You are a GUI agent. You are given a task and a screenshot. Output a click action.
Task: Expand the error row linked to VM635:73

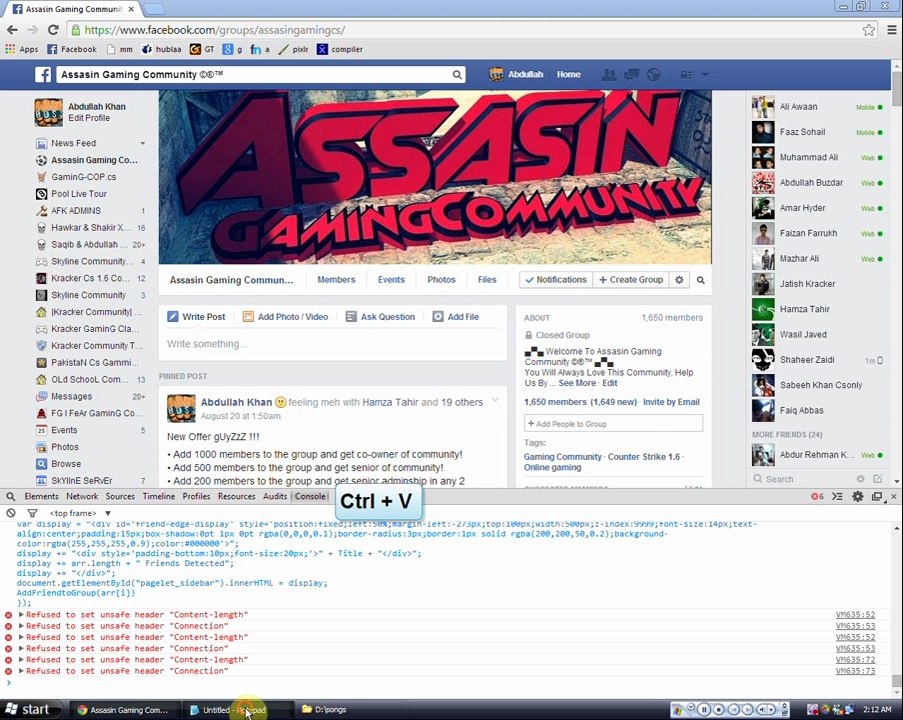click(21, 671)
